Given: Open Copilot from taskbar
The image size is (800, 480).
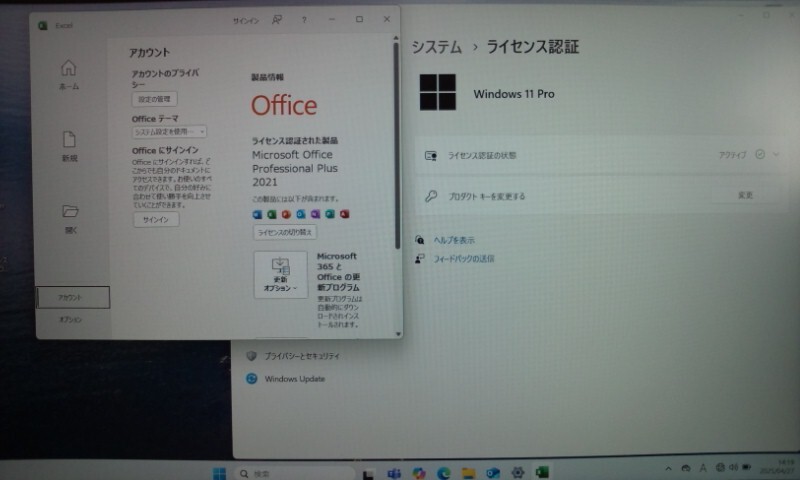Looking at the screenshot, I should [x=419, y=473].
